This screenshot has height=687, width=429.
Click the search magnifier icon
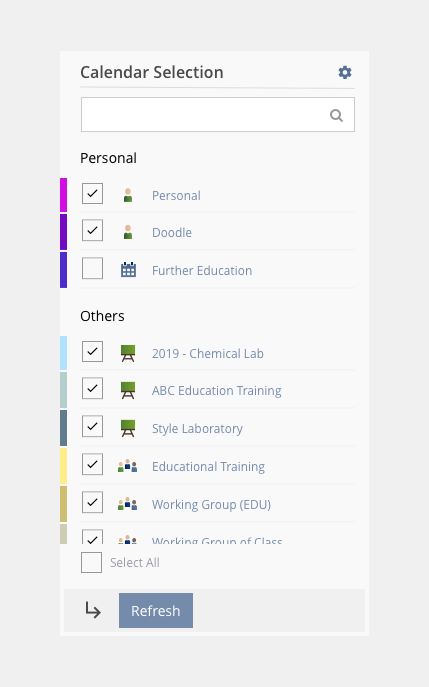click(x=336, y=115)
